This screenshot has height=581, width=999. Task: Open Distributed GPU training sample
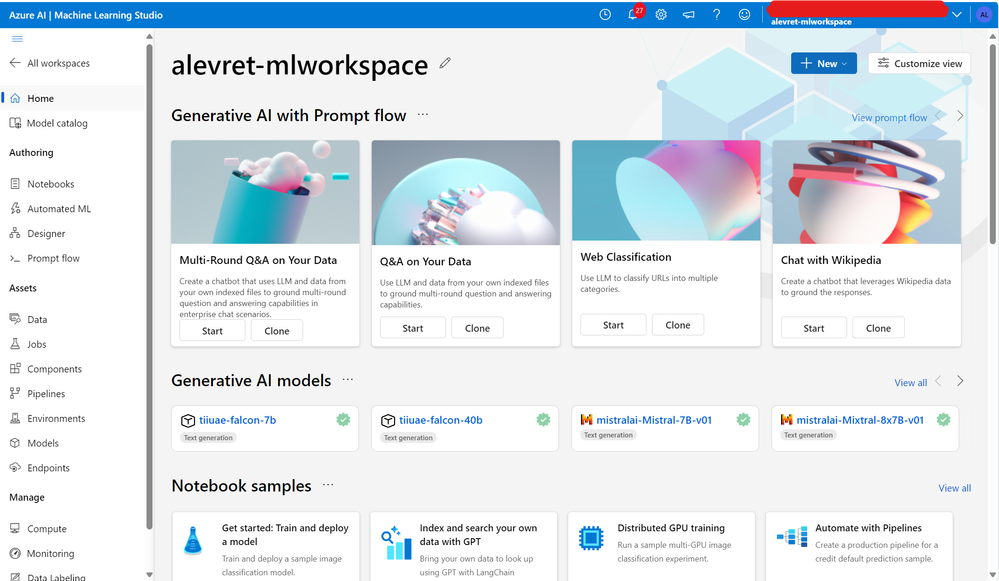pyautogui.click(x=661, y=547)
